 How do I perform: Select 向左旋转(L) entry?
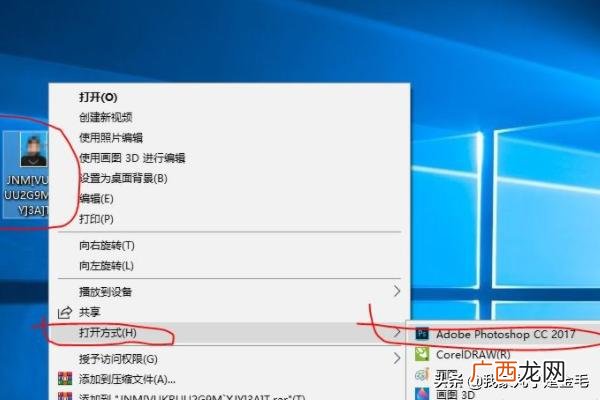106,265
